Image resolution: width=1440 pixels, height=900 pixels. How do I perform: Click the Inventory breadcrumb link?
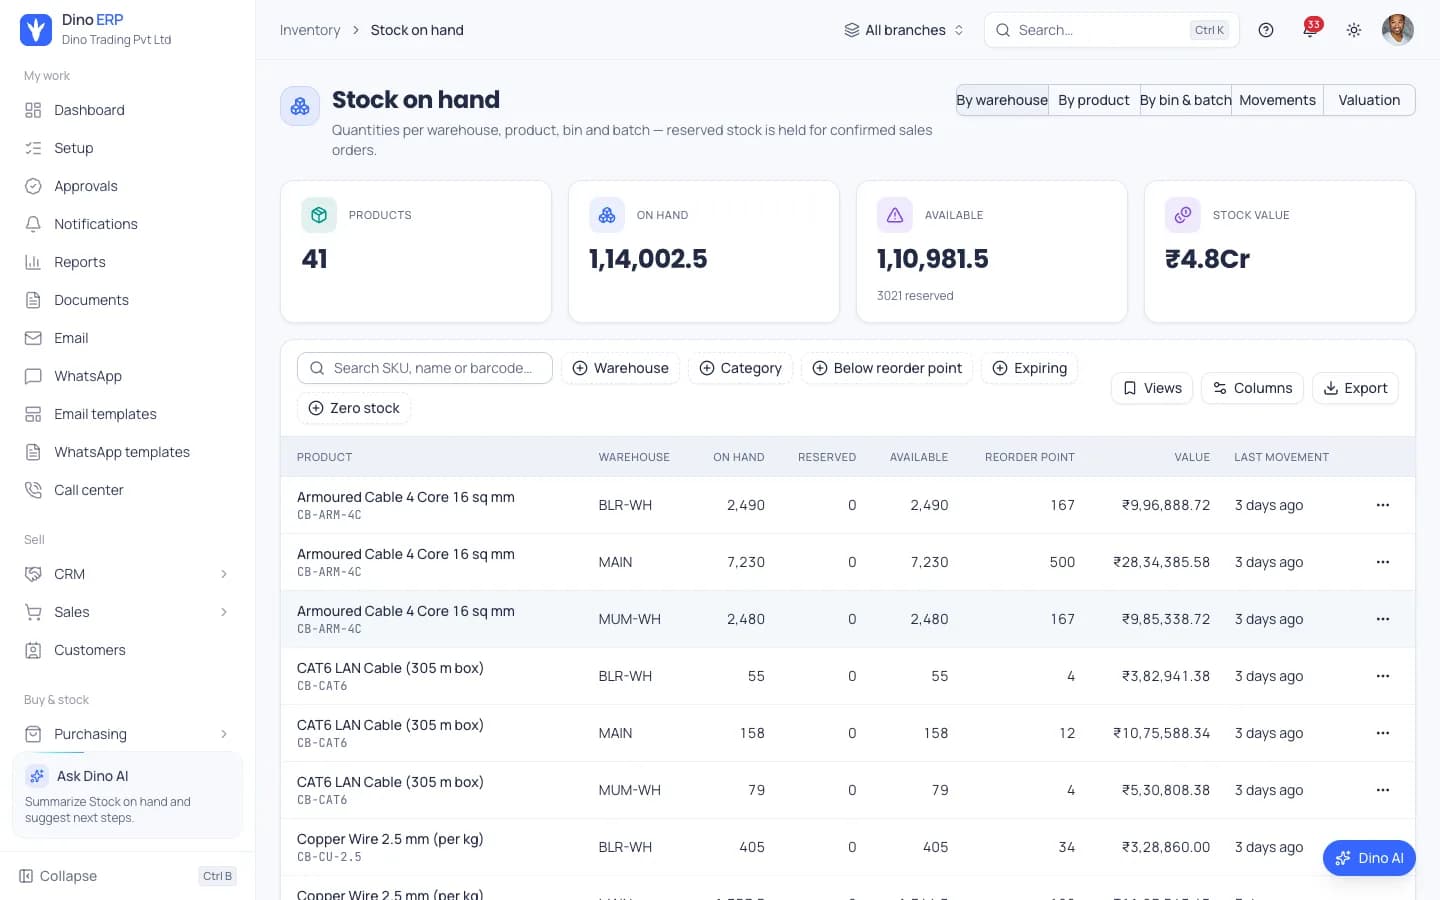click(310, 30)
